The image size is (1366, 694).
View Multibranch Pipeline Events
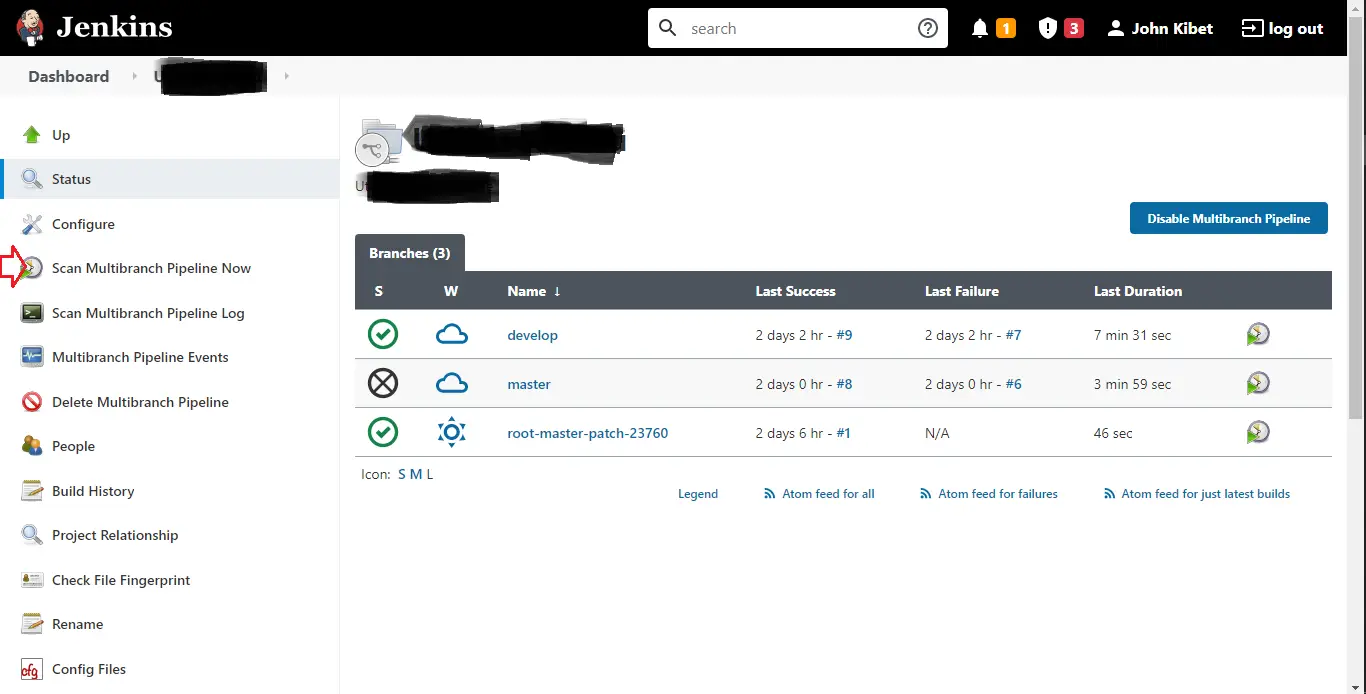tap(140, 356)
